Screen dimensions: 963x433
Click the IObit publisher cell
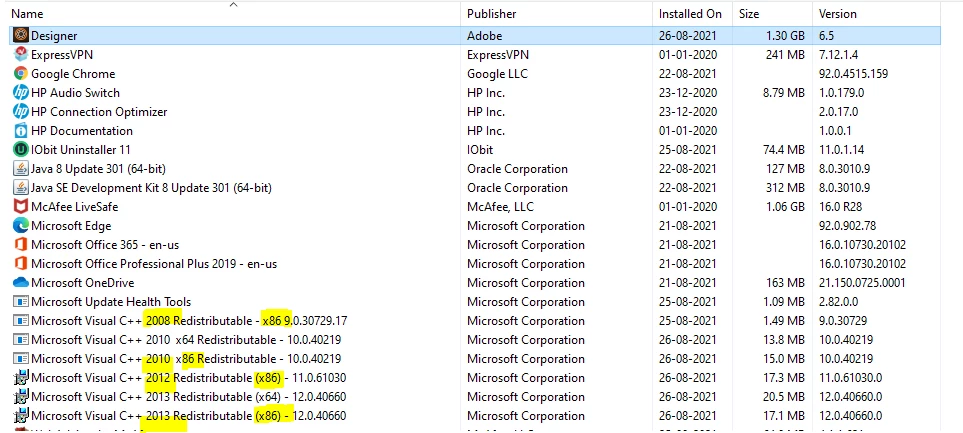[x=480, y=150]
